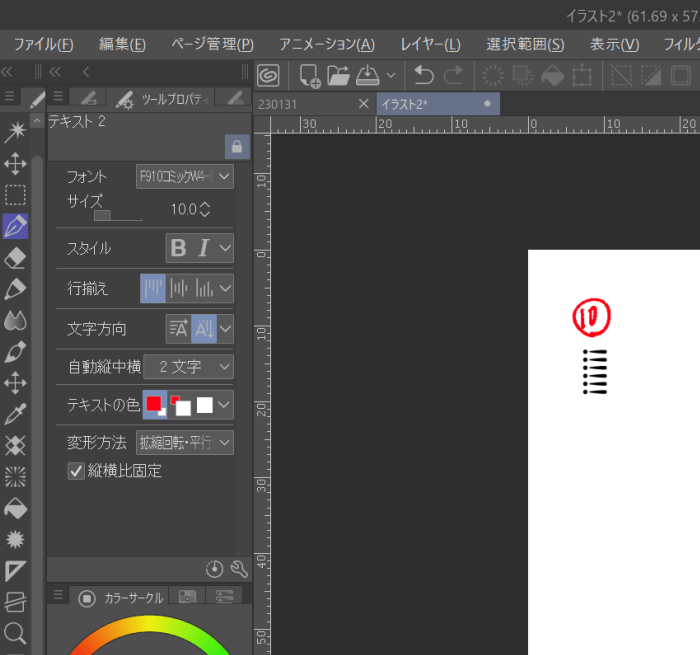700x655 pixels.
Task: Select the white transparent-color swatch in テキストの色
Action: tap(205, 405)
